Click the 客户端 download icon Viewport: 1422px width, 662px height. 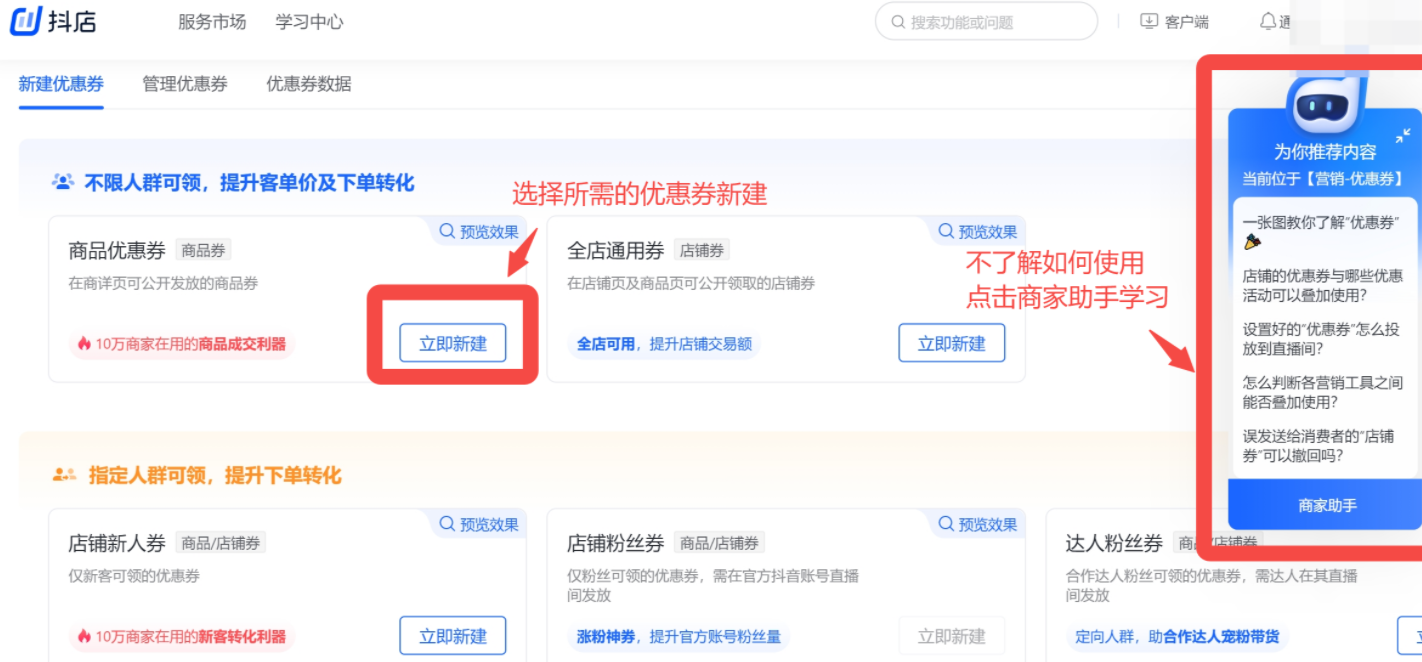click(x=1149, y=21)
